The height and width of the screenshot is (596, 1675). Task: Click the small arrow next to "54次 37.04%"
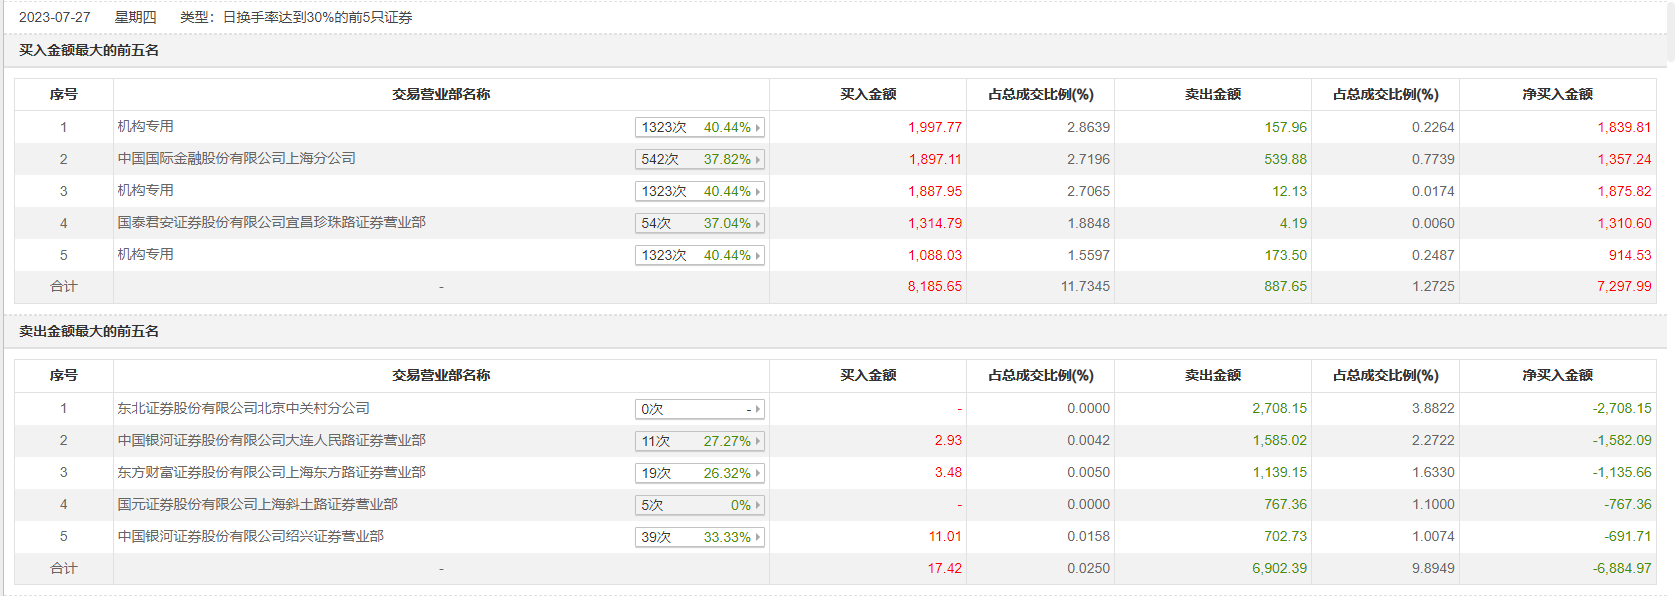[x=758, y=224]
